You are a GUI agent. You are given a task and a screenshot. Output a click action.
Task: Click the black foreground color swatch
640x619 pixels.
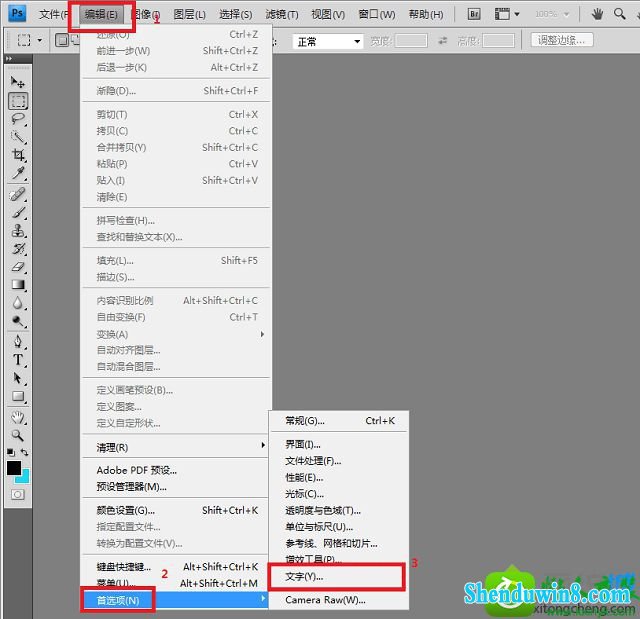click(x=14, y=468)
